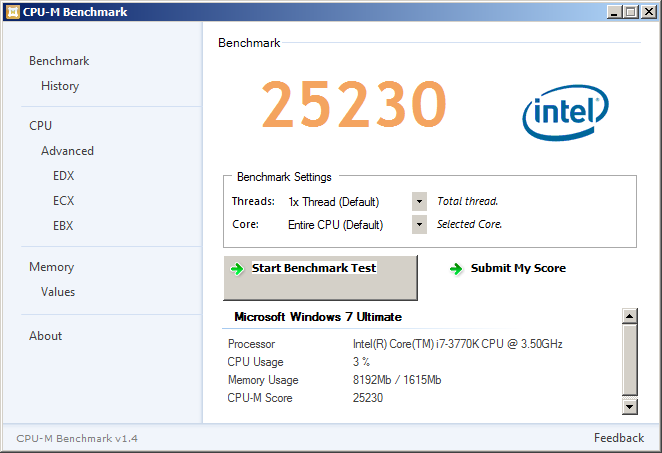Click the Processor label
This screenshot has width=662, height=453.
click(251, 344)
